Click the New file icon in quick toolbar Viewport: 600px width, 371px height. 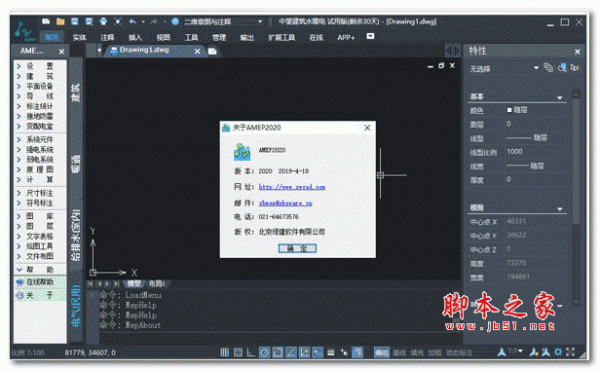[46, 21]
